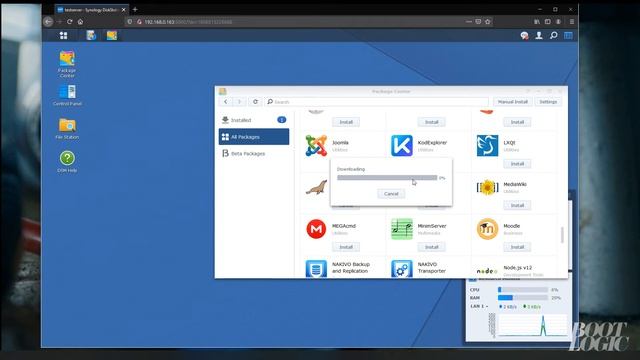Image resolution: width=640 pixels, height=360 pixels.
Task: Go forward in Package Center
Action: pos(239,102)
